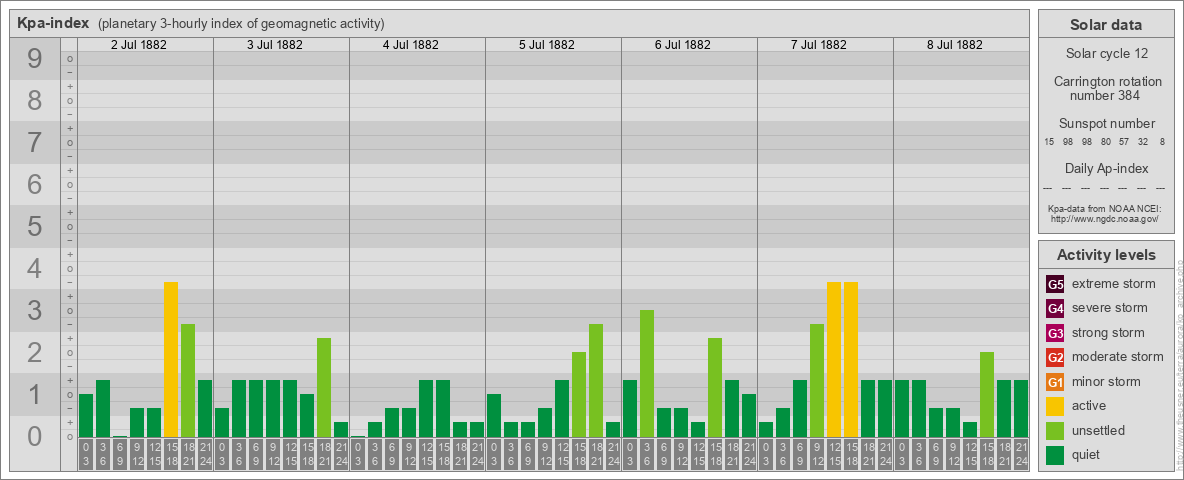This screenshot has width=1184, height=480.
Task: Click the Kp scale number 8
Action: coord(35,100)
